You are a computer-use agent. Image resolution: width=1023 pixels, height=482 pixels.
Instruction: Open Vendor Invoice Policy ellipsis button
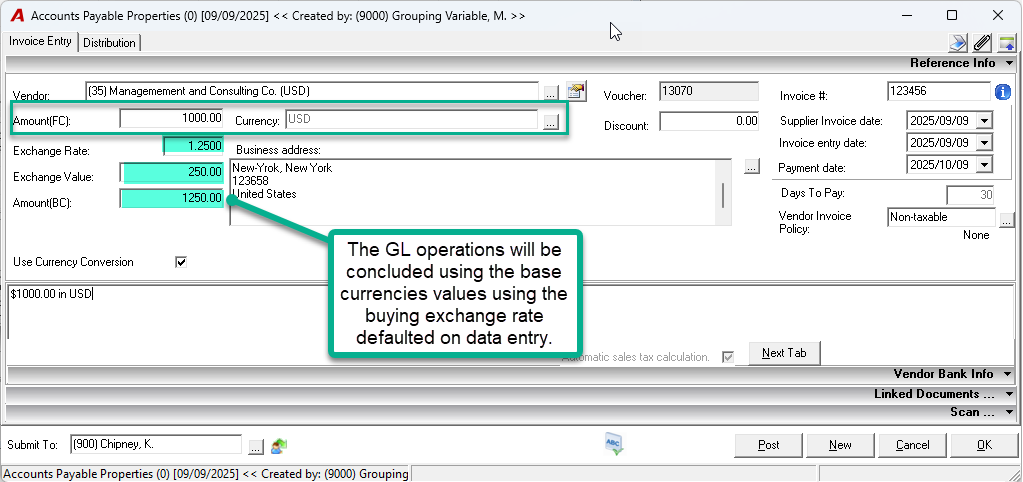1007,220
